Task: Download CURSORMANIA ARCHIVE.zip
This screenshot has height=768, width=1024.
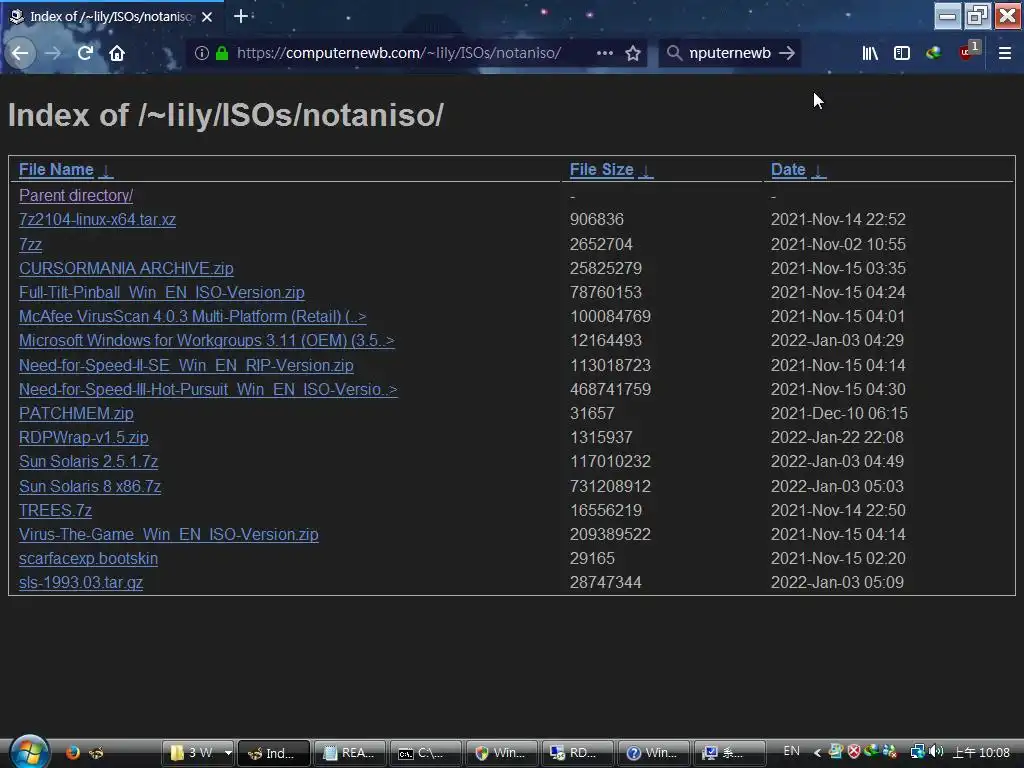Action: click(x=126, y=268)
